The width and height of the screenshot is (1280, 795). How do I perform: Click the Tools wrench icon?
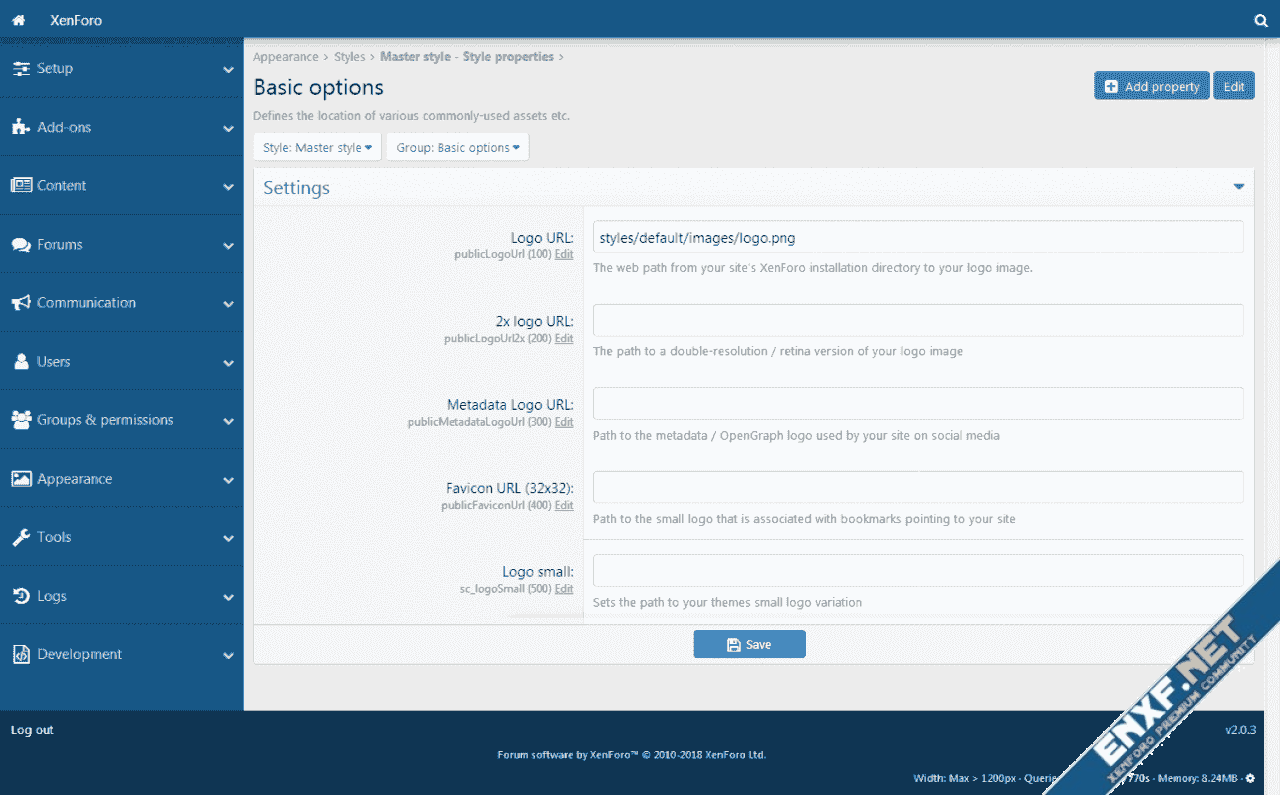20,538
